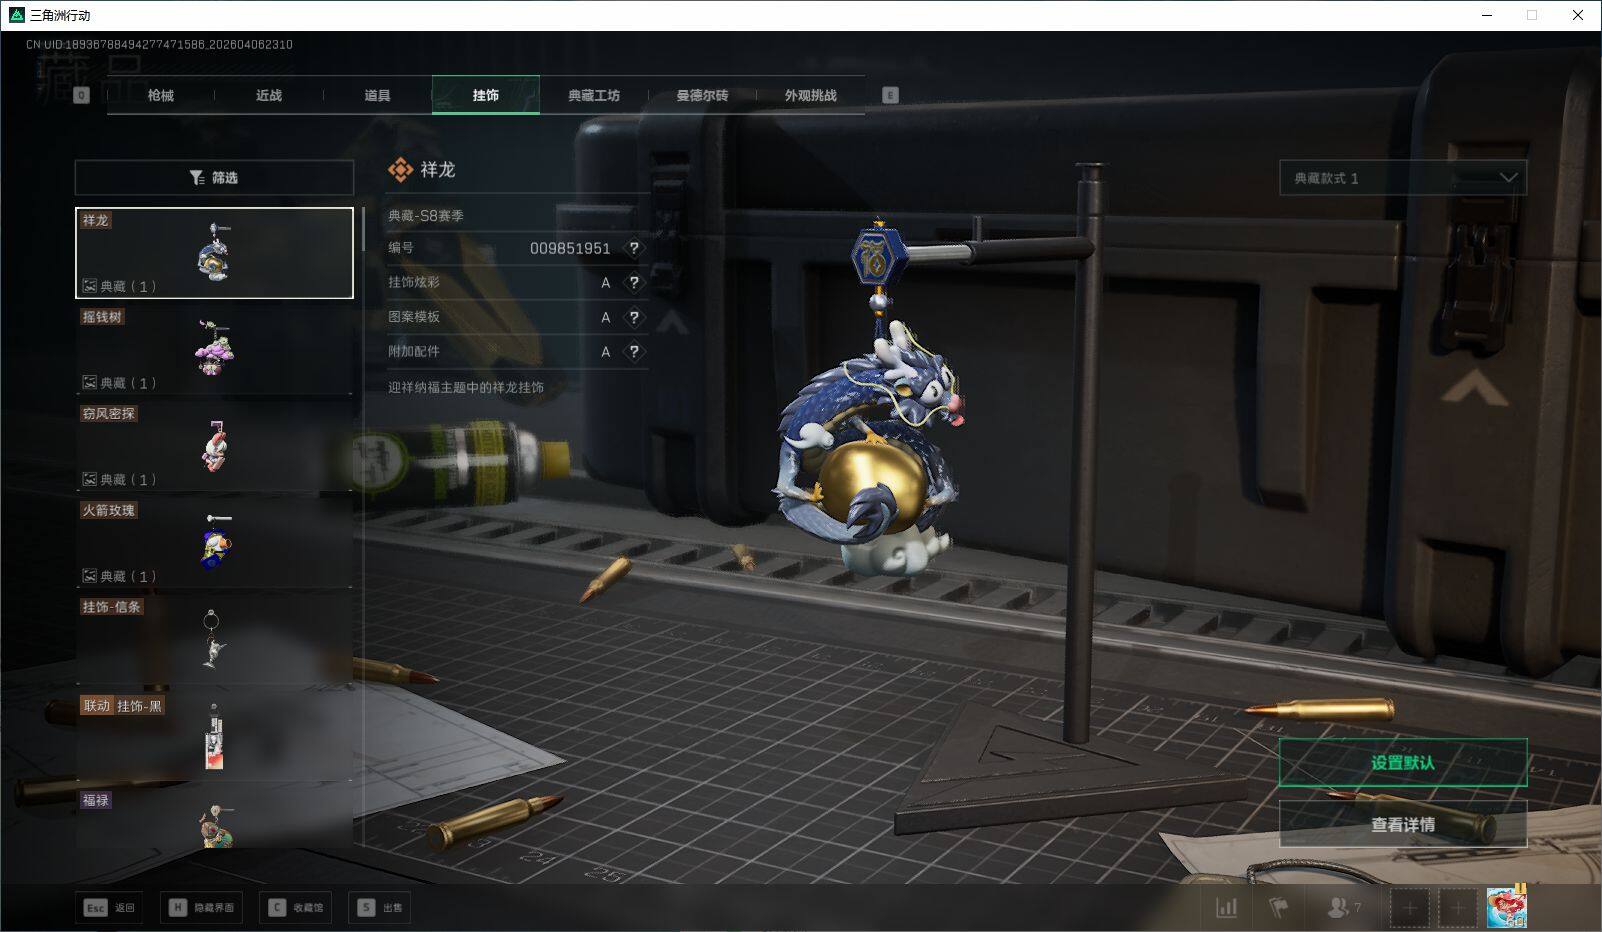
Task: Click the orange diamond icon beside 祥龙 title
Action: click(400, 170)
